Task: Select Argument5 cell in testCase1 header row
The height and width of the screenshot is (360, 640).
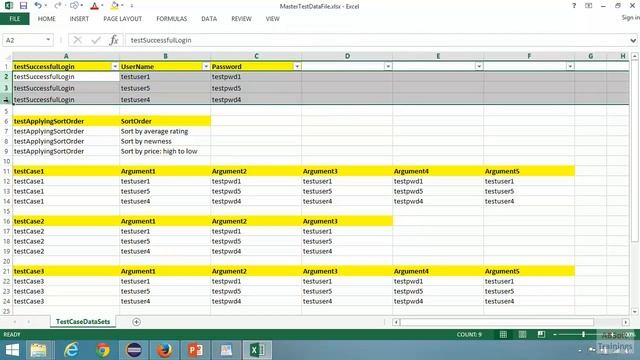Action: click(x=529, y=171)
